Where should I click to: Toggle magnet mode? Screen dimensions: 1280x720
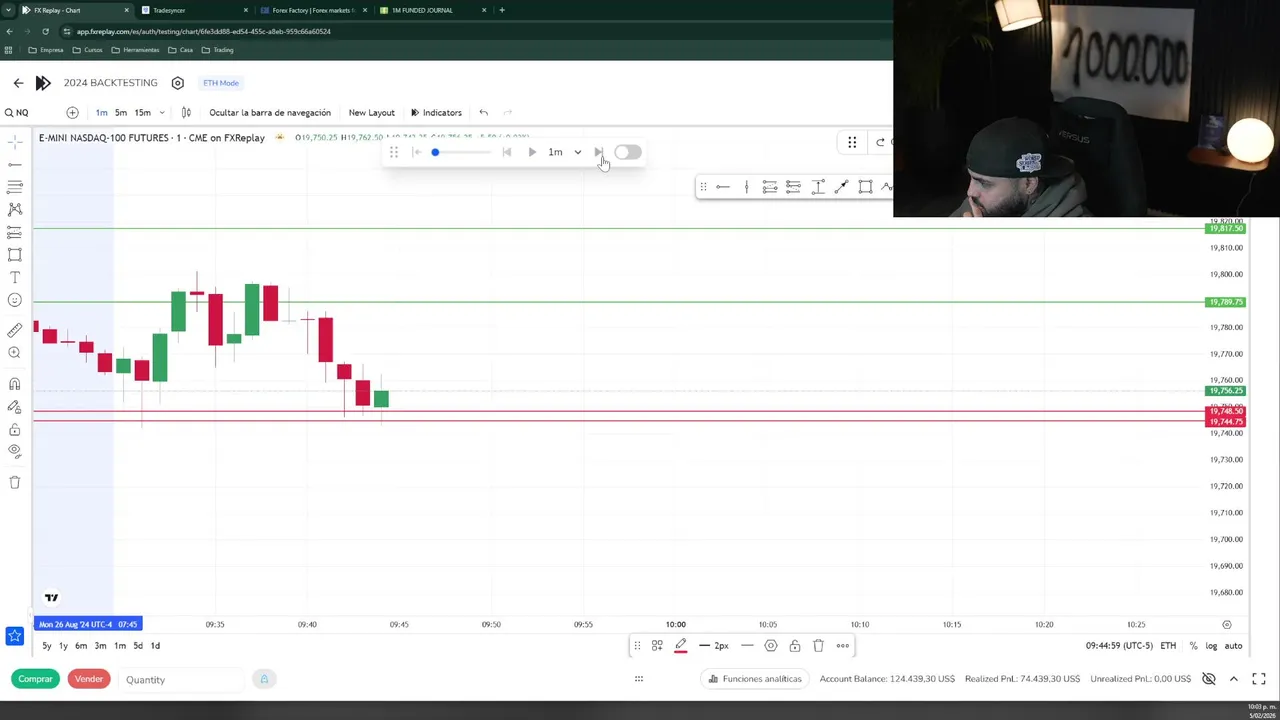pyautogui.click(x=14, y=384)
